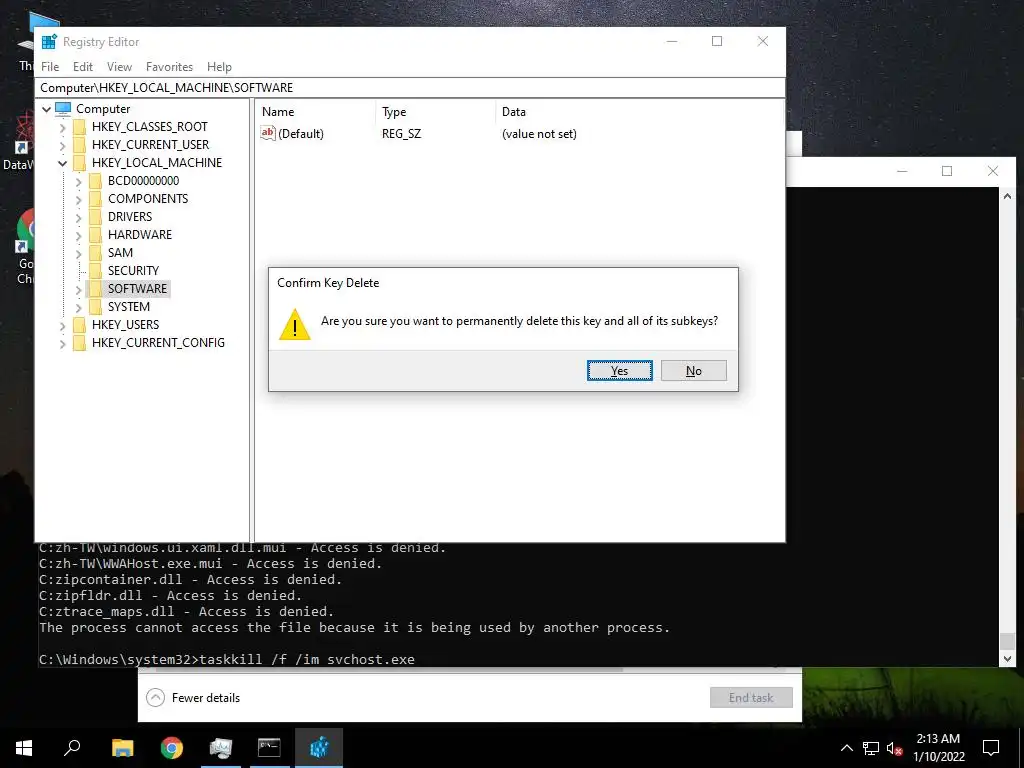1024x768 pixels.
Task: Expand the SYSTEM key arrow
Action: click(78, 307)
